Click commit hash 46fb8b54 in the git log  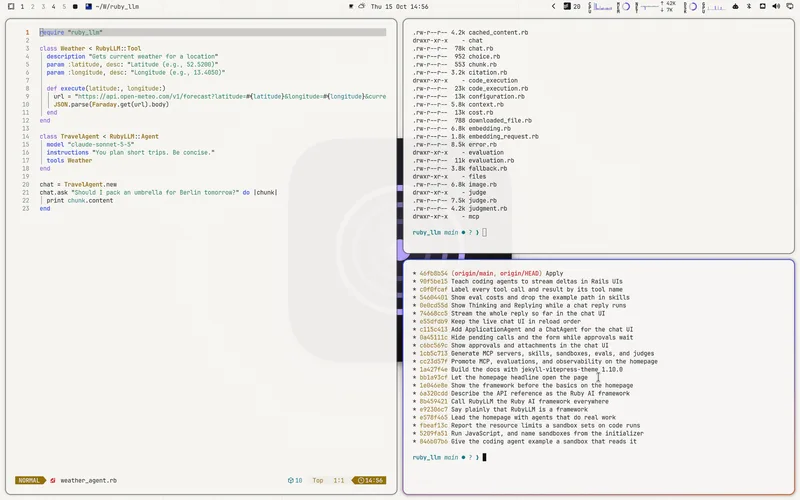tap(433, 273)
